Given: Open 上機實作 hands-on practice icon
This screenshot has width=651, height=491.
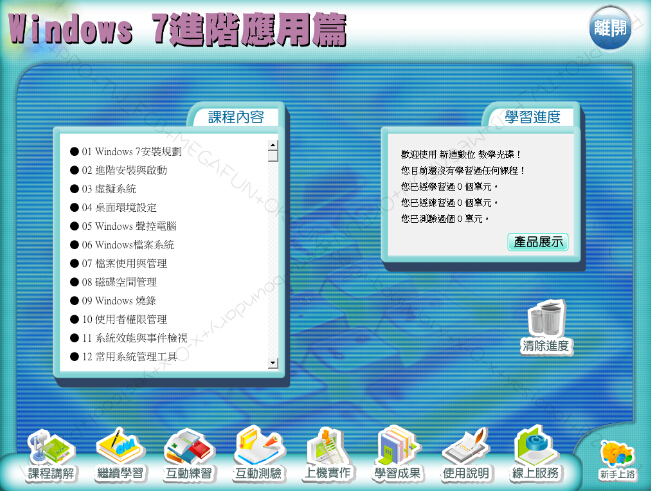Looking at the screenshot, I should point(327,454).
